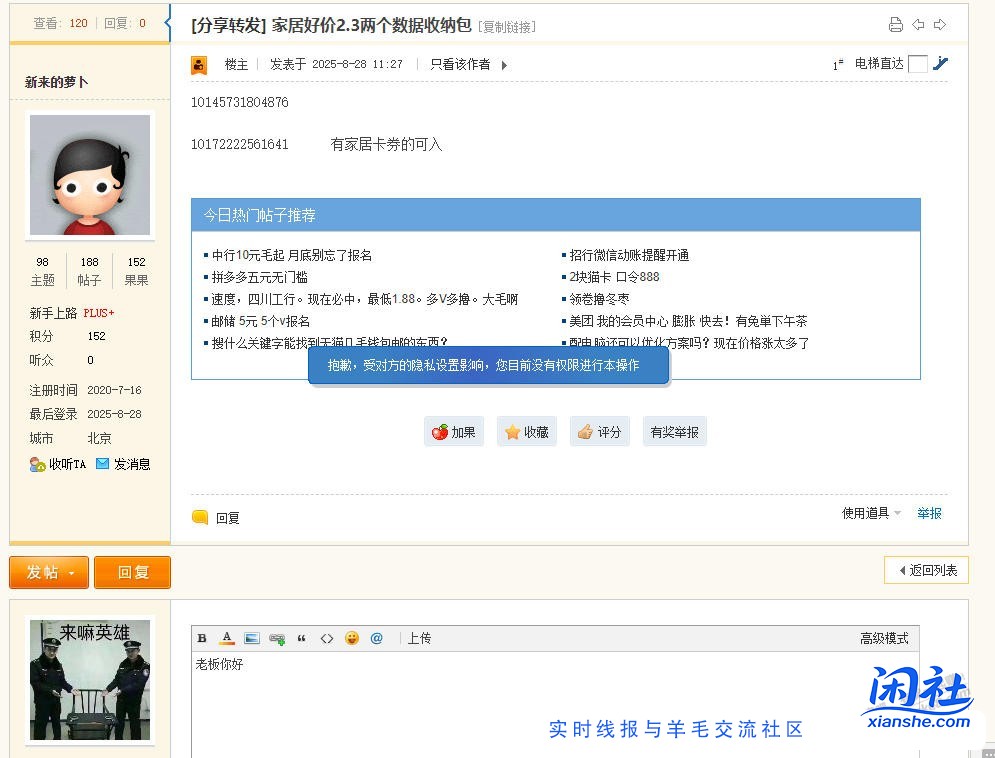Click the 评分 rate button with thumbs icon
Viewport: 995px width, 758px height.
click(x=599, y=431)
